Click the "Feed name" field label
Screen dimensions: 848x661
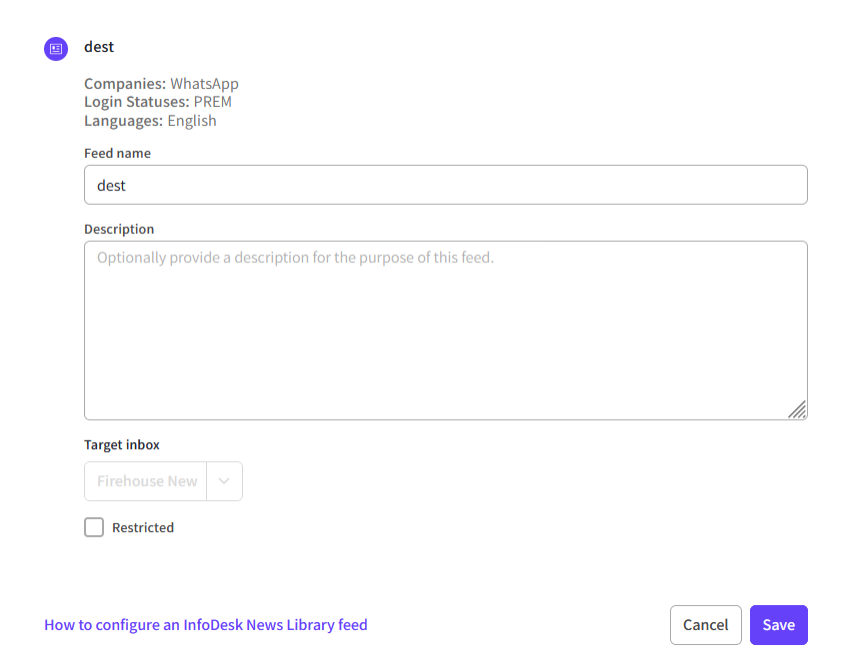point(117,153)
